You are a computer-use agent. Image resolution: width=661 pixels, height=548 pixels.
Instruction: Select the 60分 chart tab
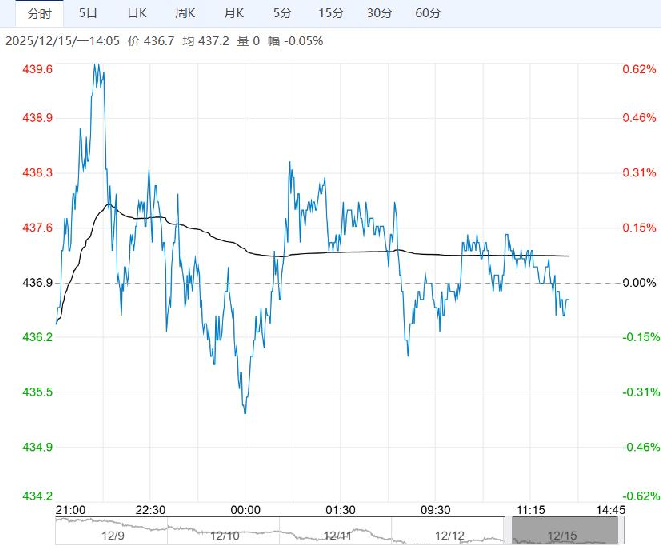[x=427, y=14]
